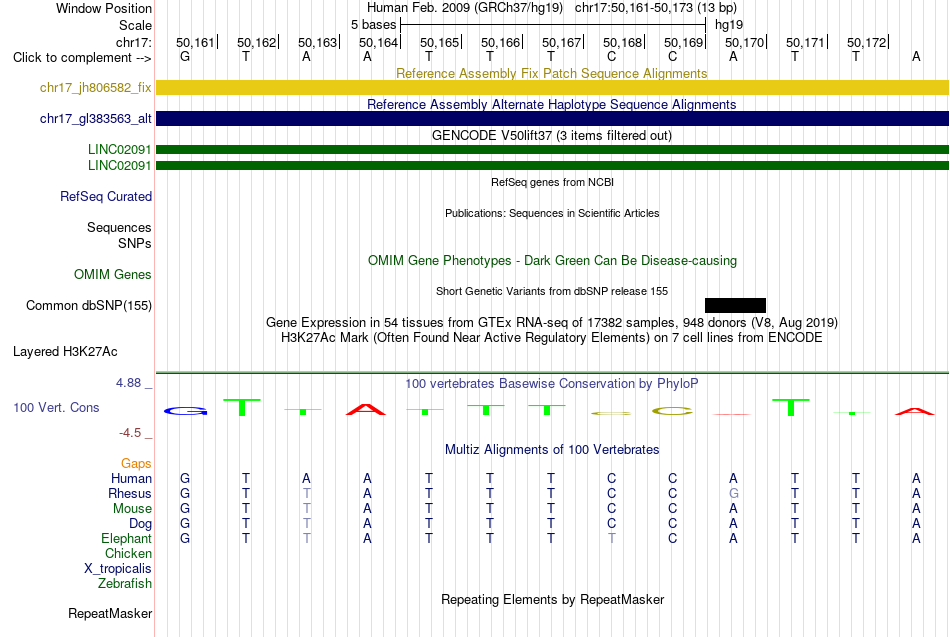The image size is (950, 637).
Task: Open the 'H3K27Ac Mark' ENCODE title
Action: tap(552, 338)
